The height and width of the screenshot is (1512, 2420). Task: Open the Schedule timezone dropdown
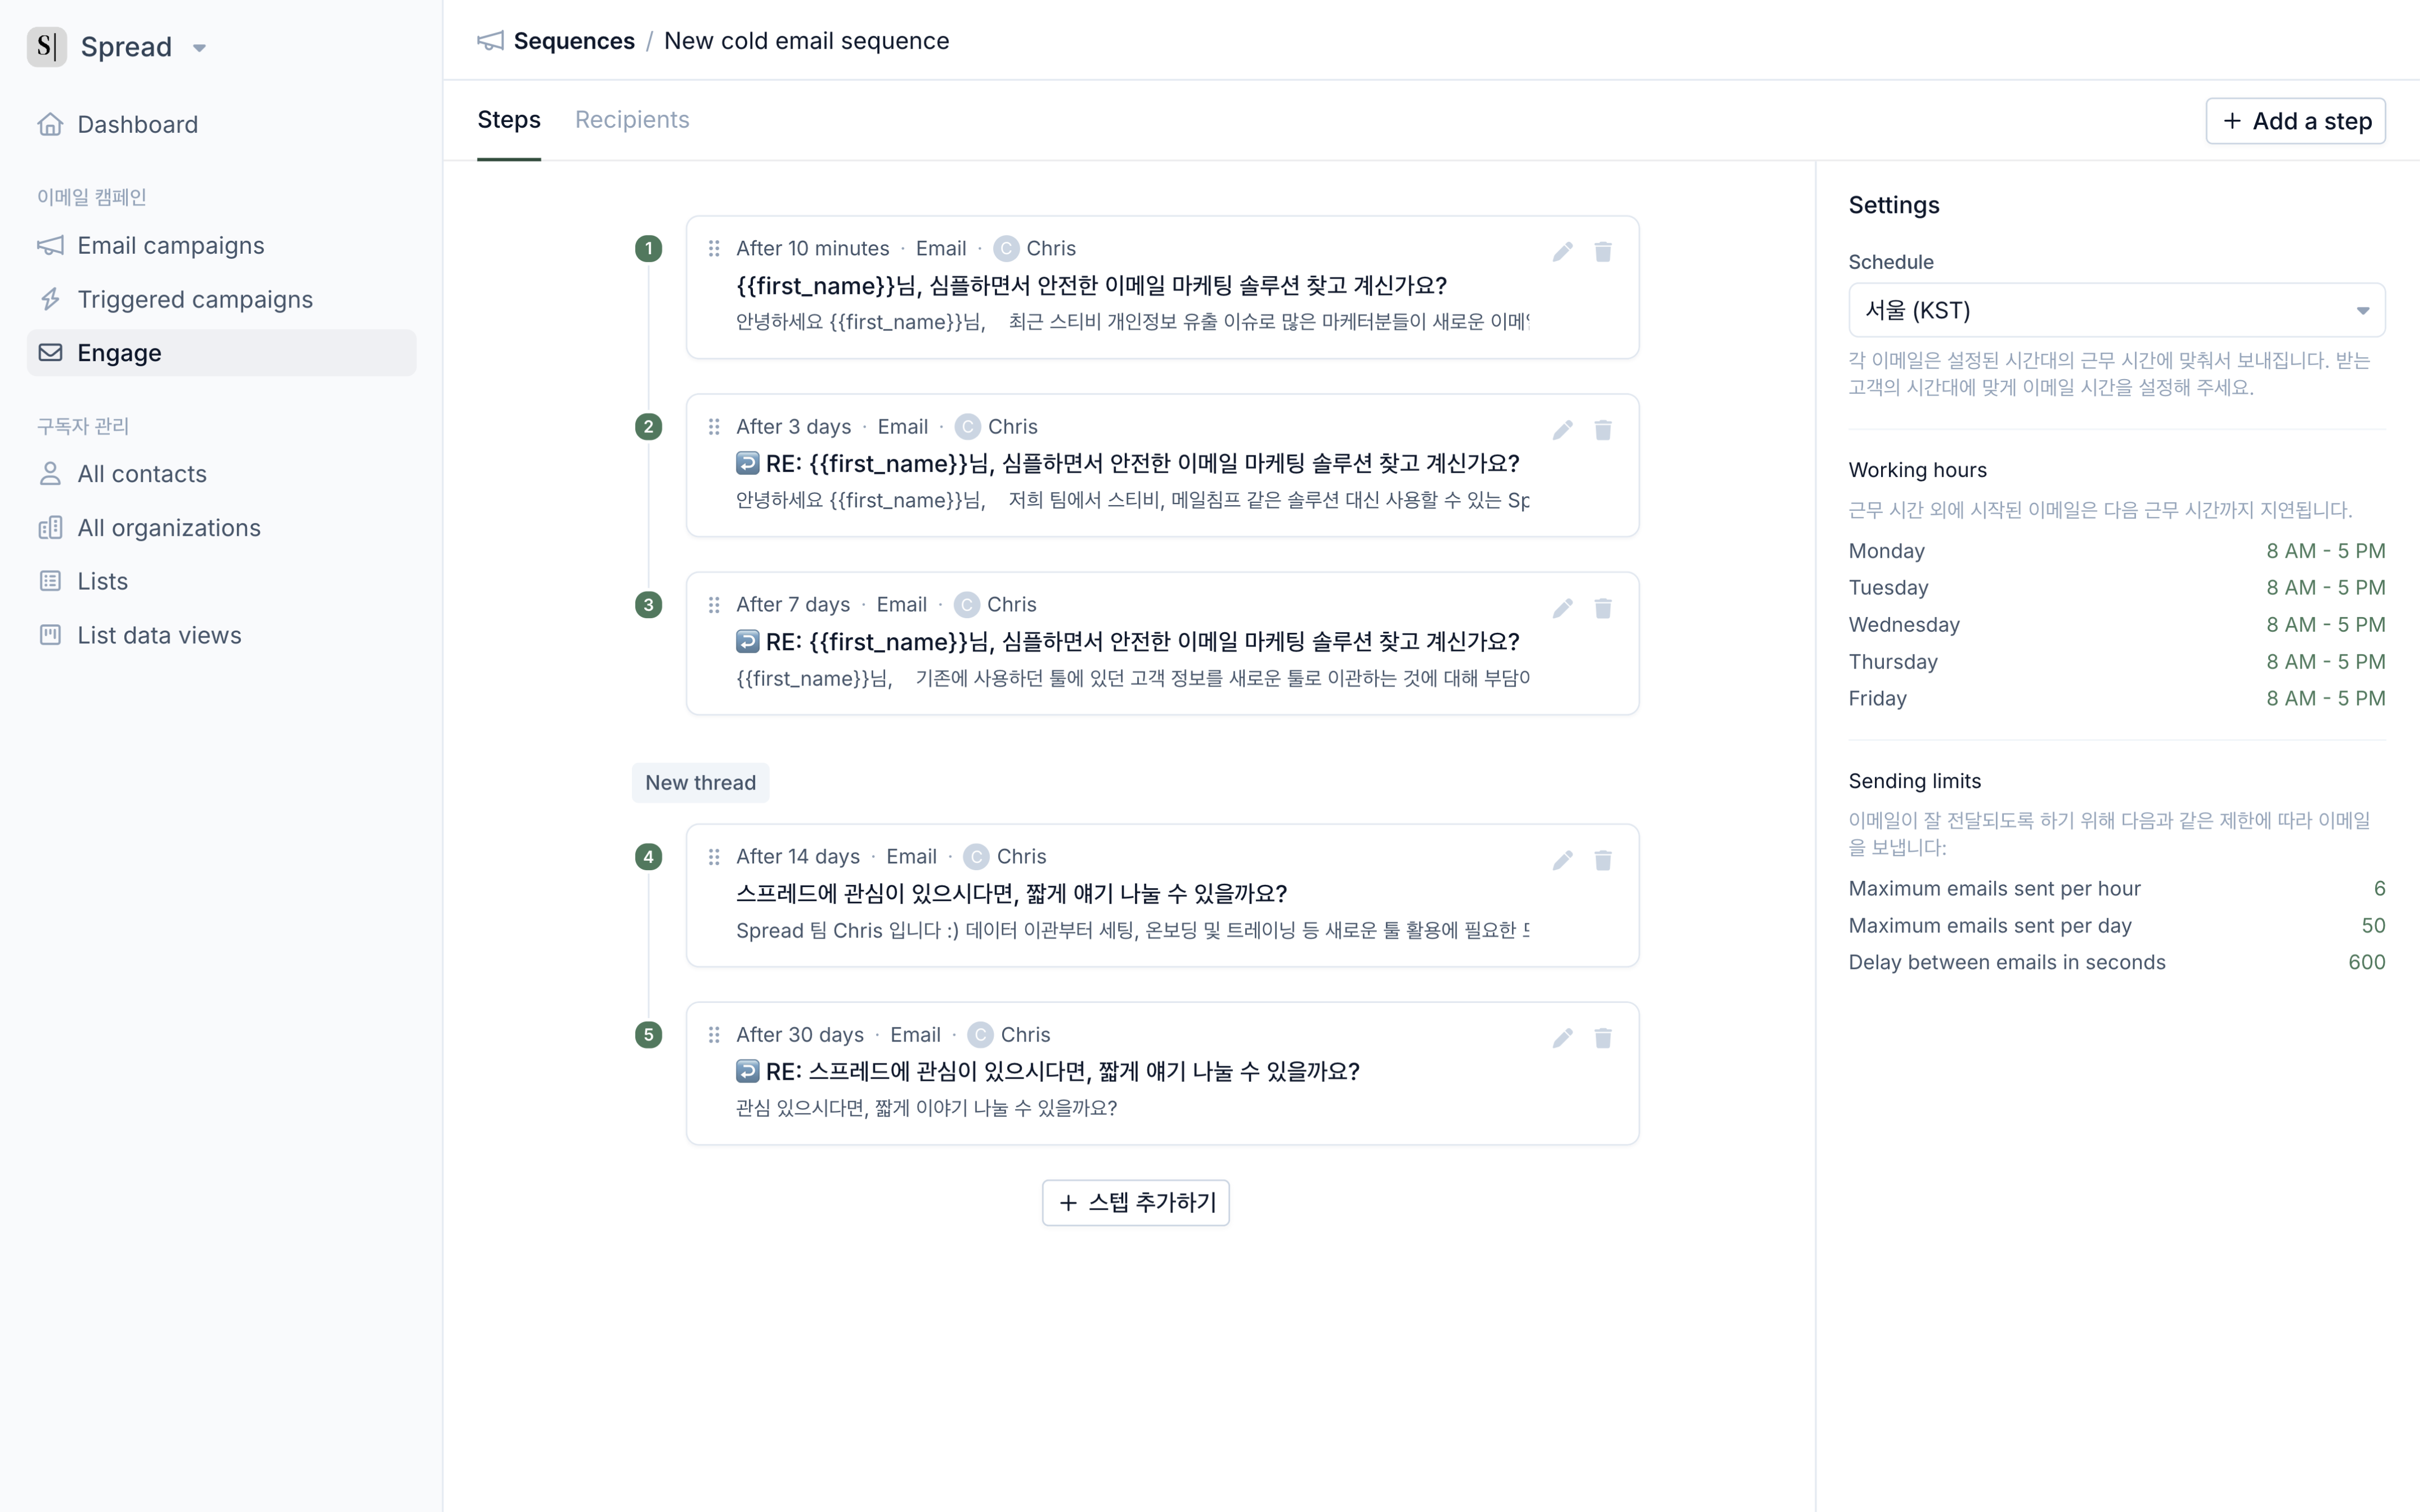(x=2116, y=310)
